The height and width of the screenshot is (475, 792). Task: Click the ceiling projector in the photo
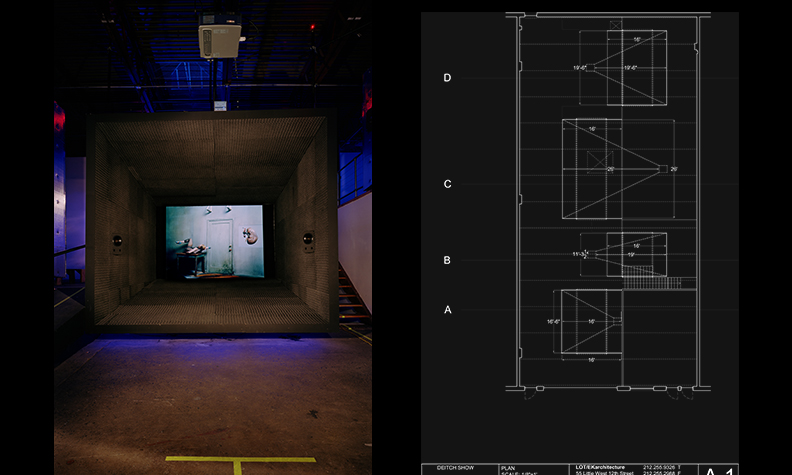220,36
